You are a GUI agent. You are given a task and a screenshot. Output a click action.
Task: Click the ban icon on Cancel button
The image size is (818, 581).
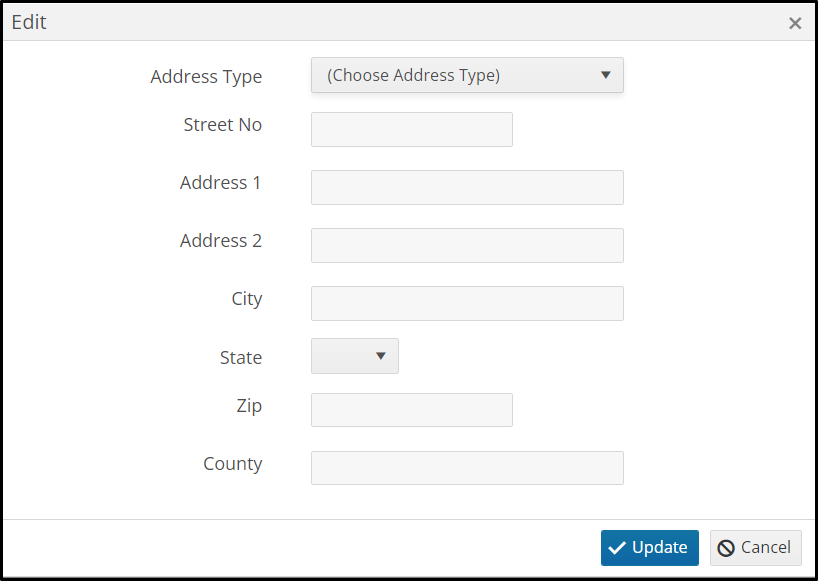[726, 548]
